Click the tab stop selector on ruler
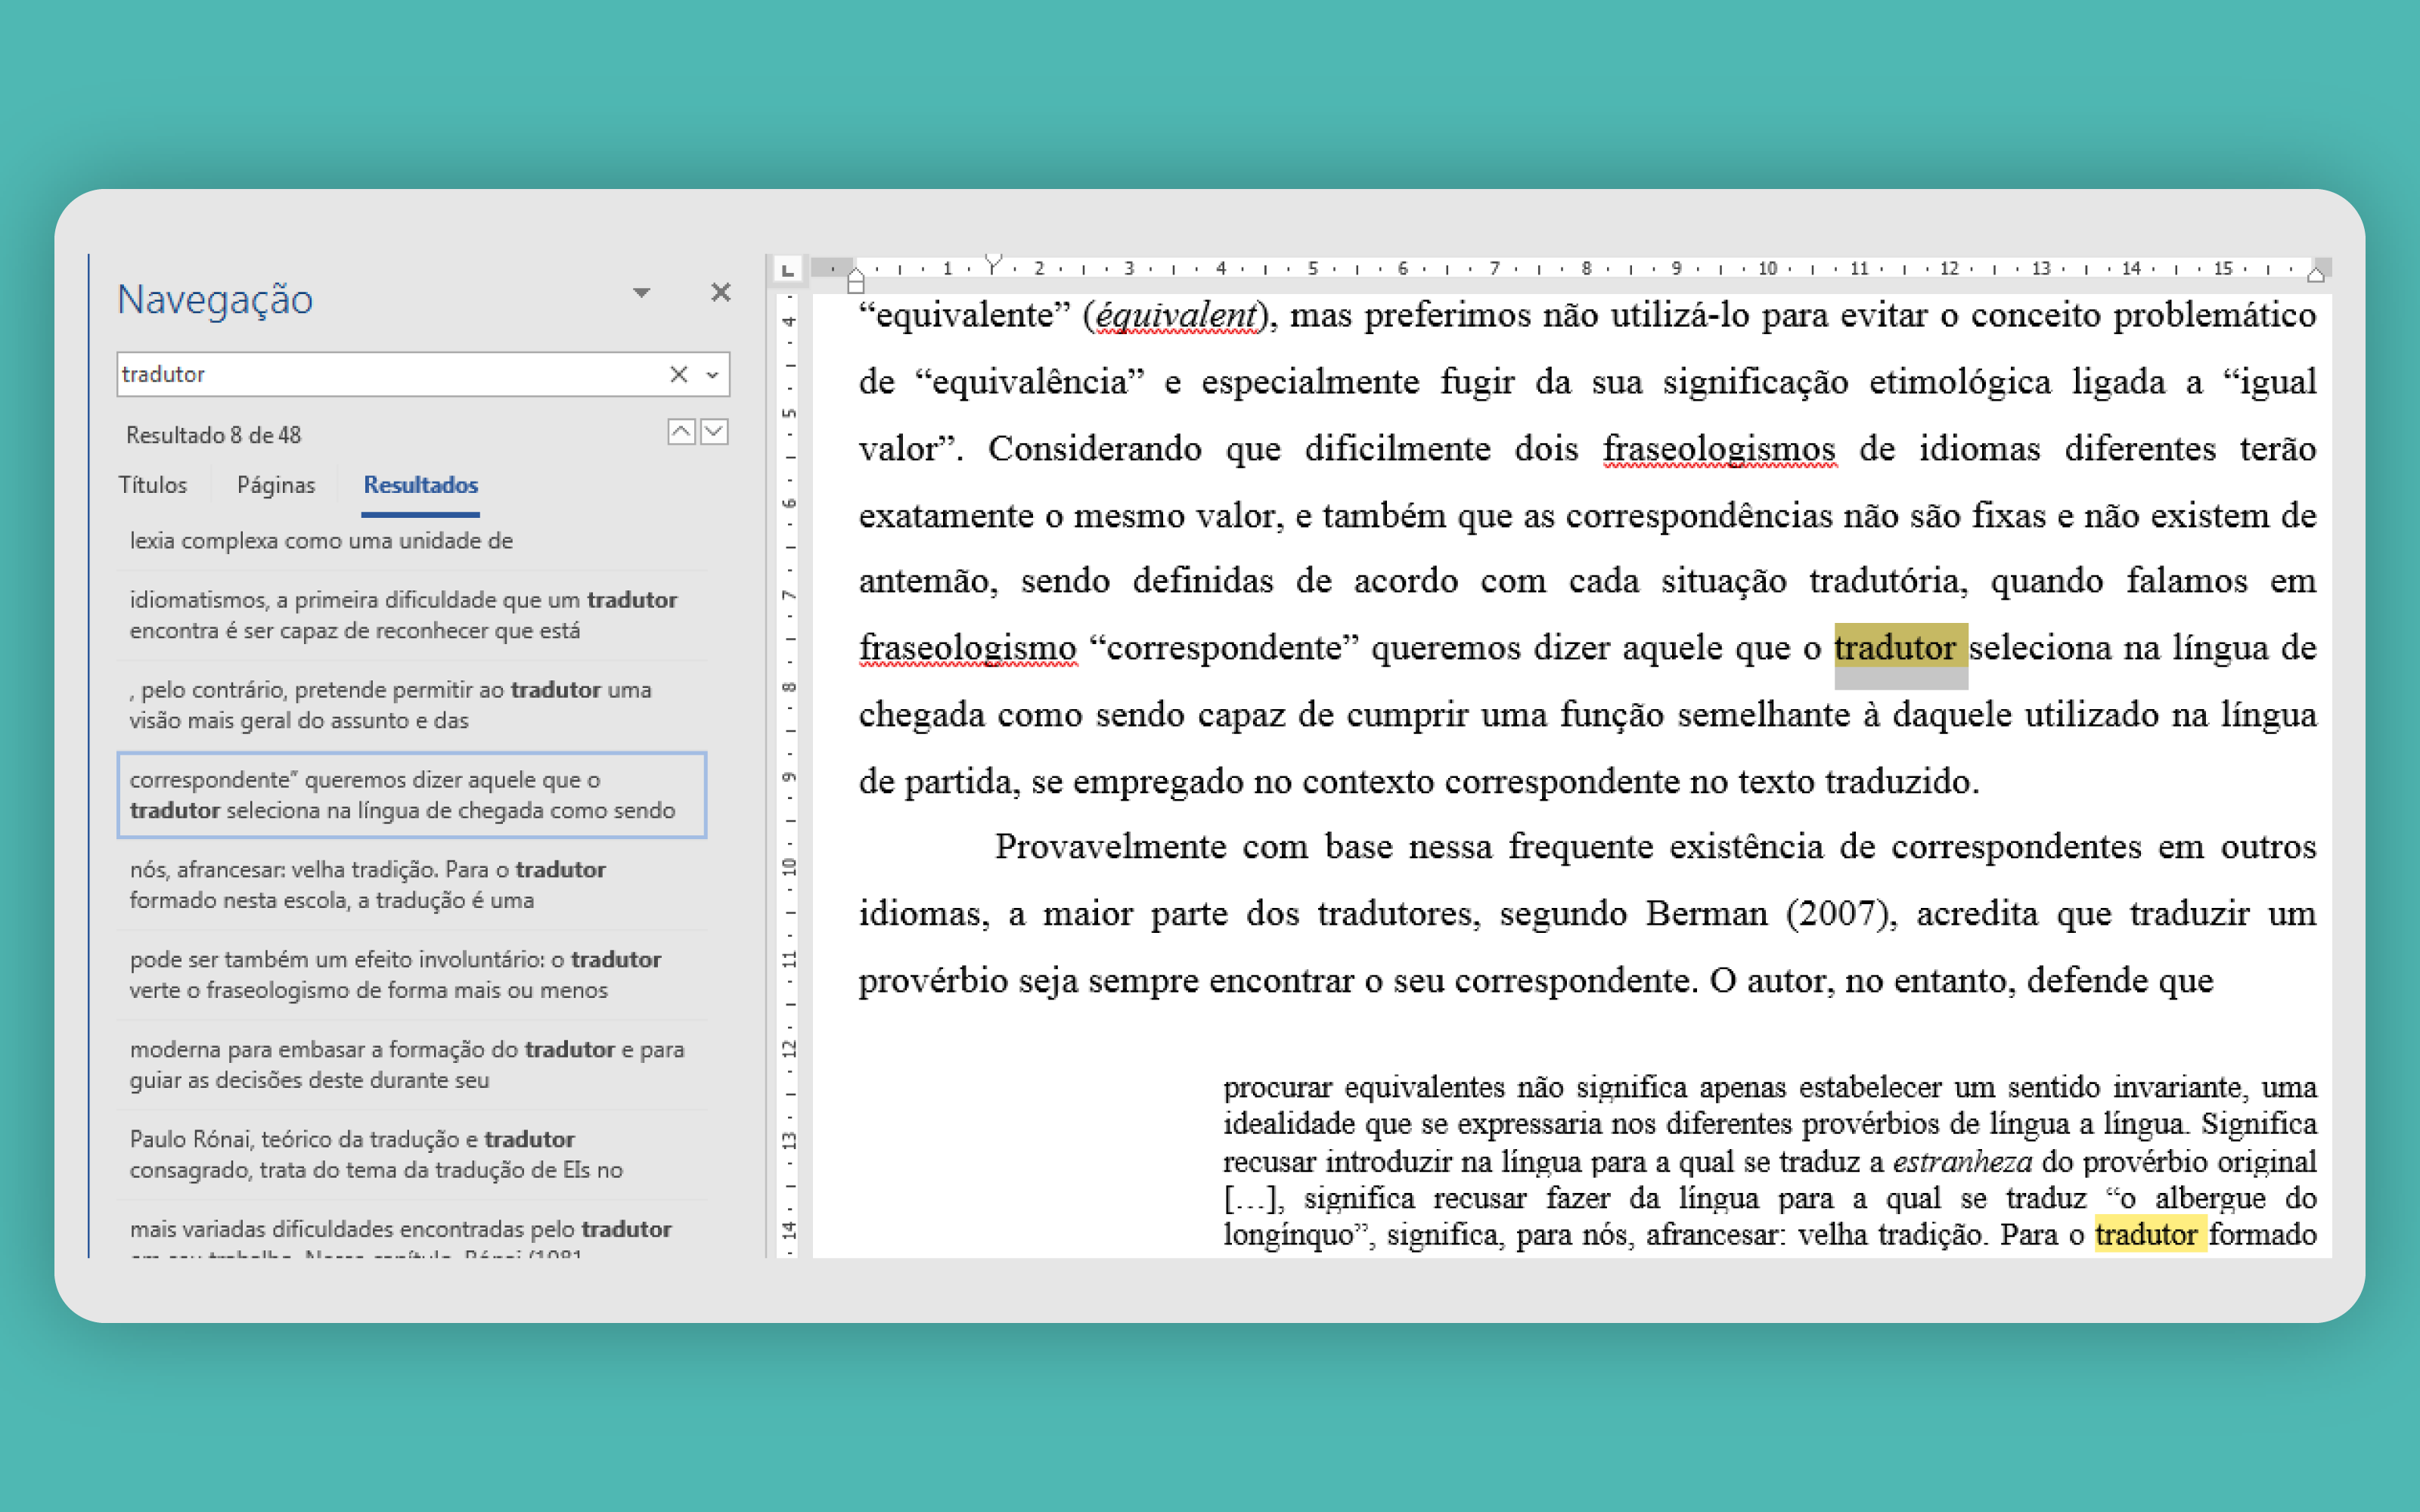 point(788,269)
